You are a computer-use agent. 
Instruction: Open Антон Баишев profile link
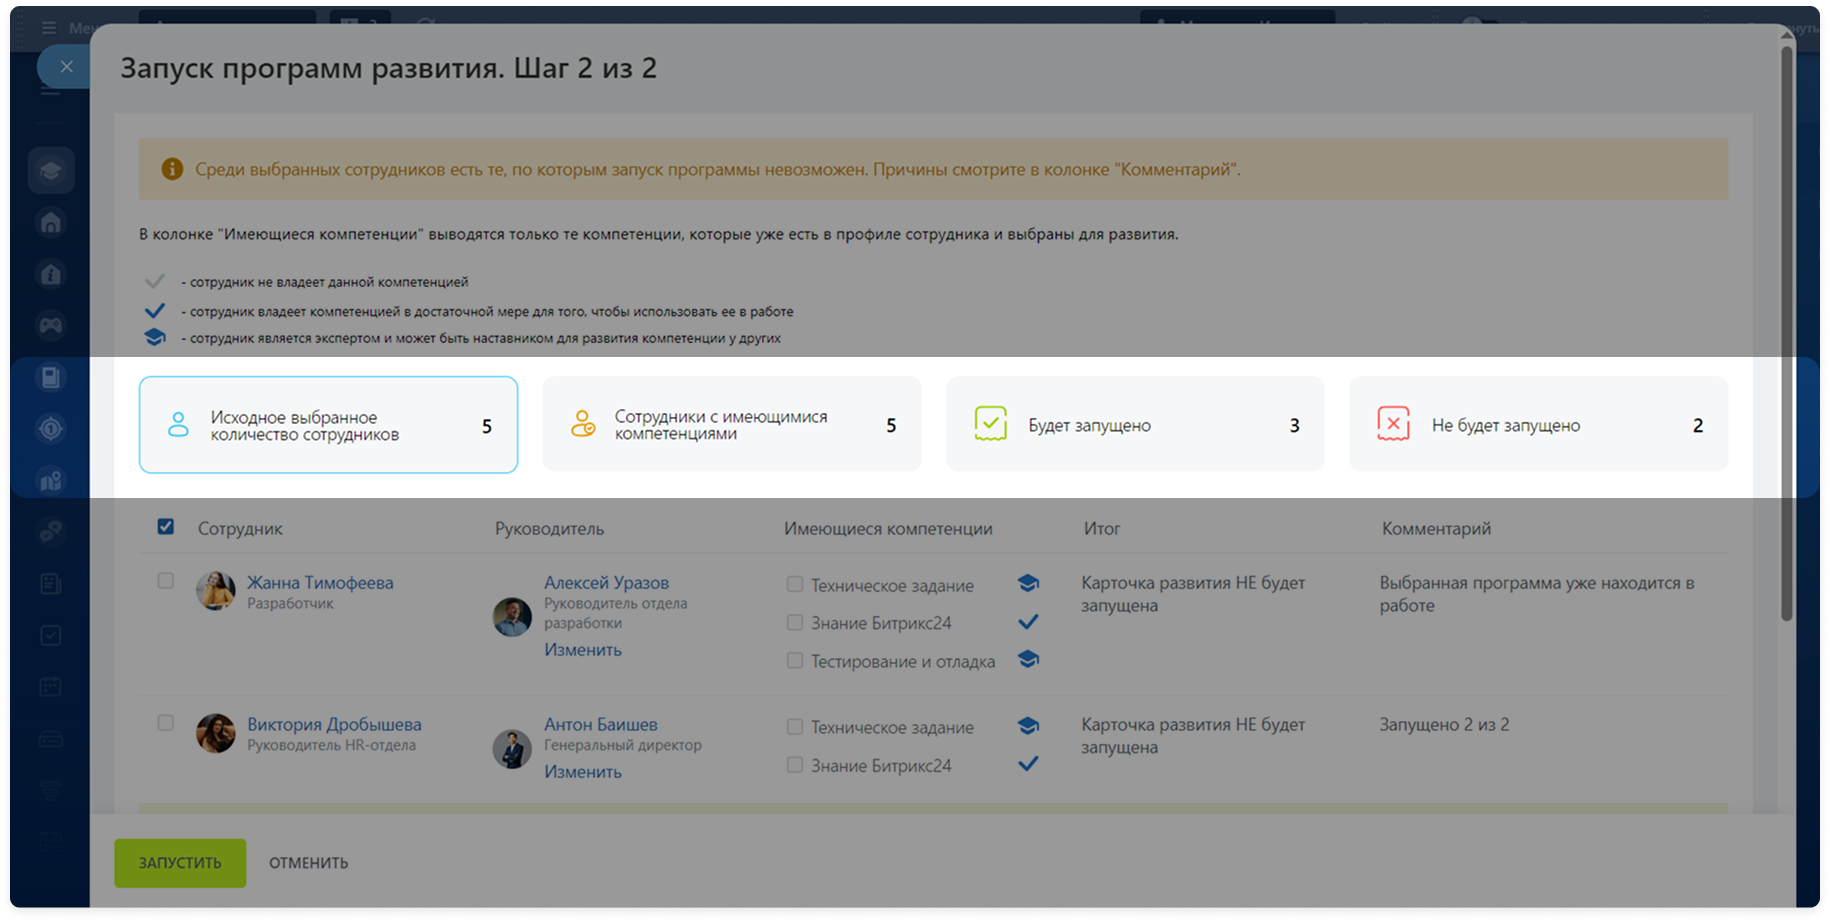600,724
